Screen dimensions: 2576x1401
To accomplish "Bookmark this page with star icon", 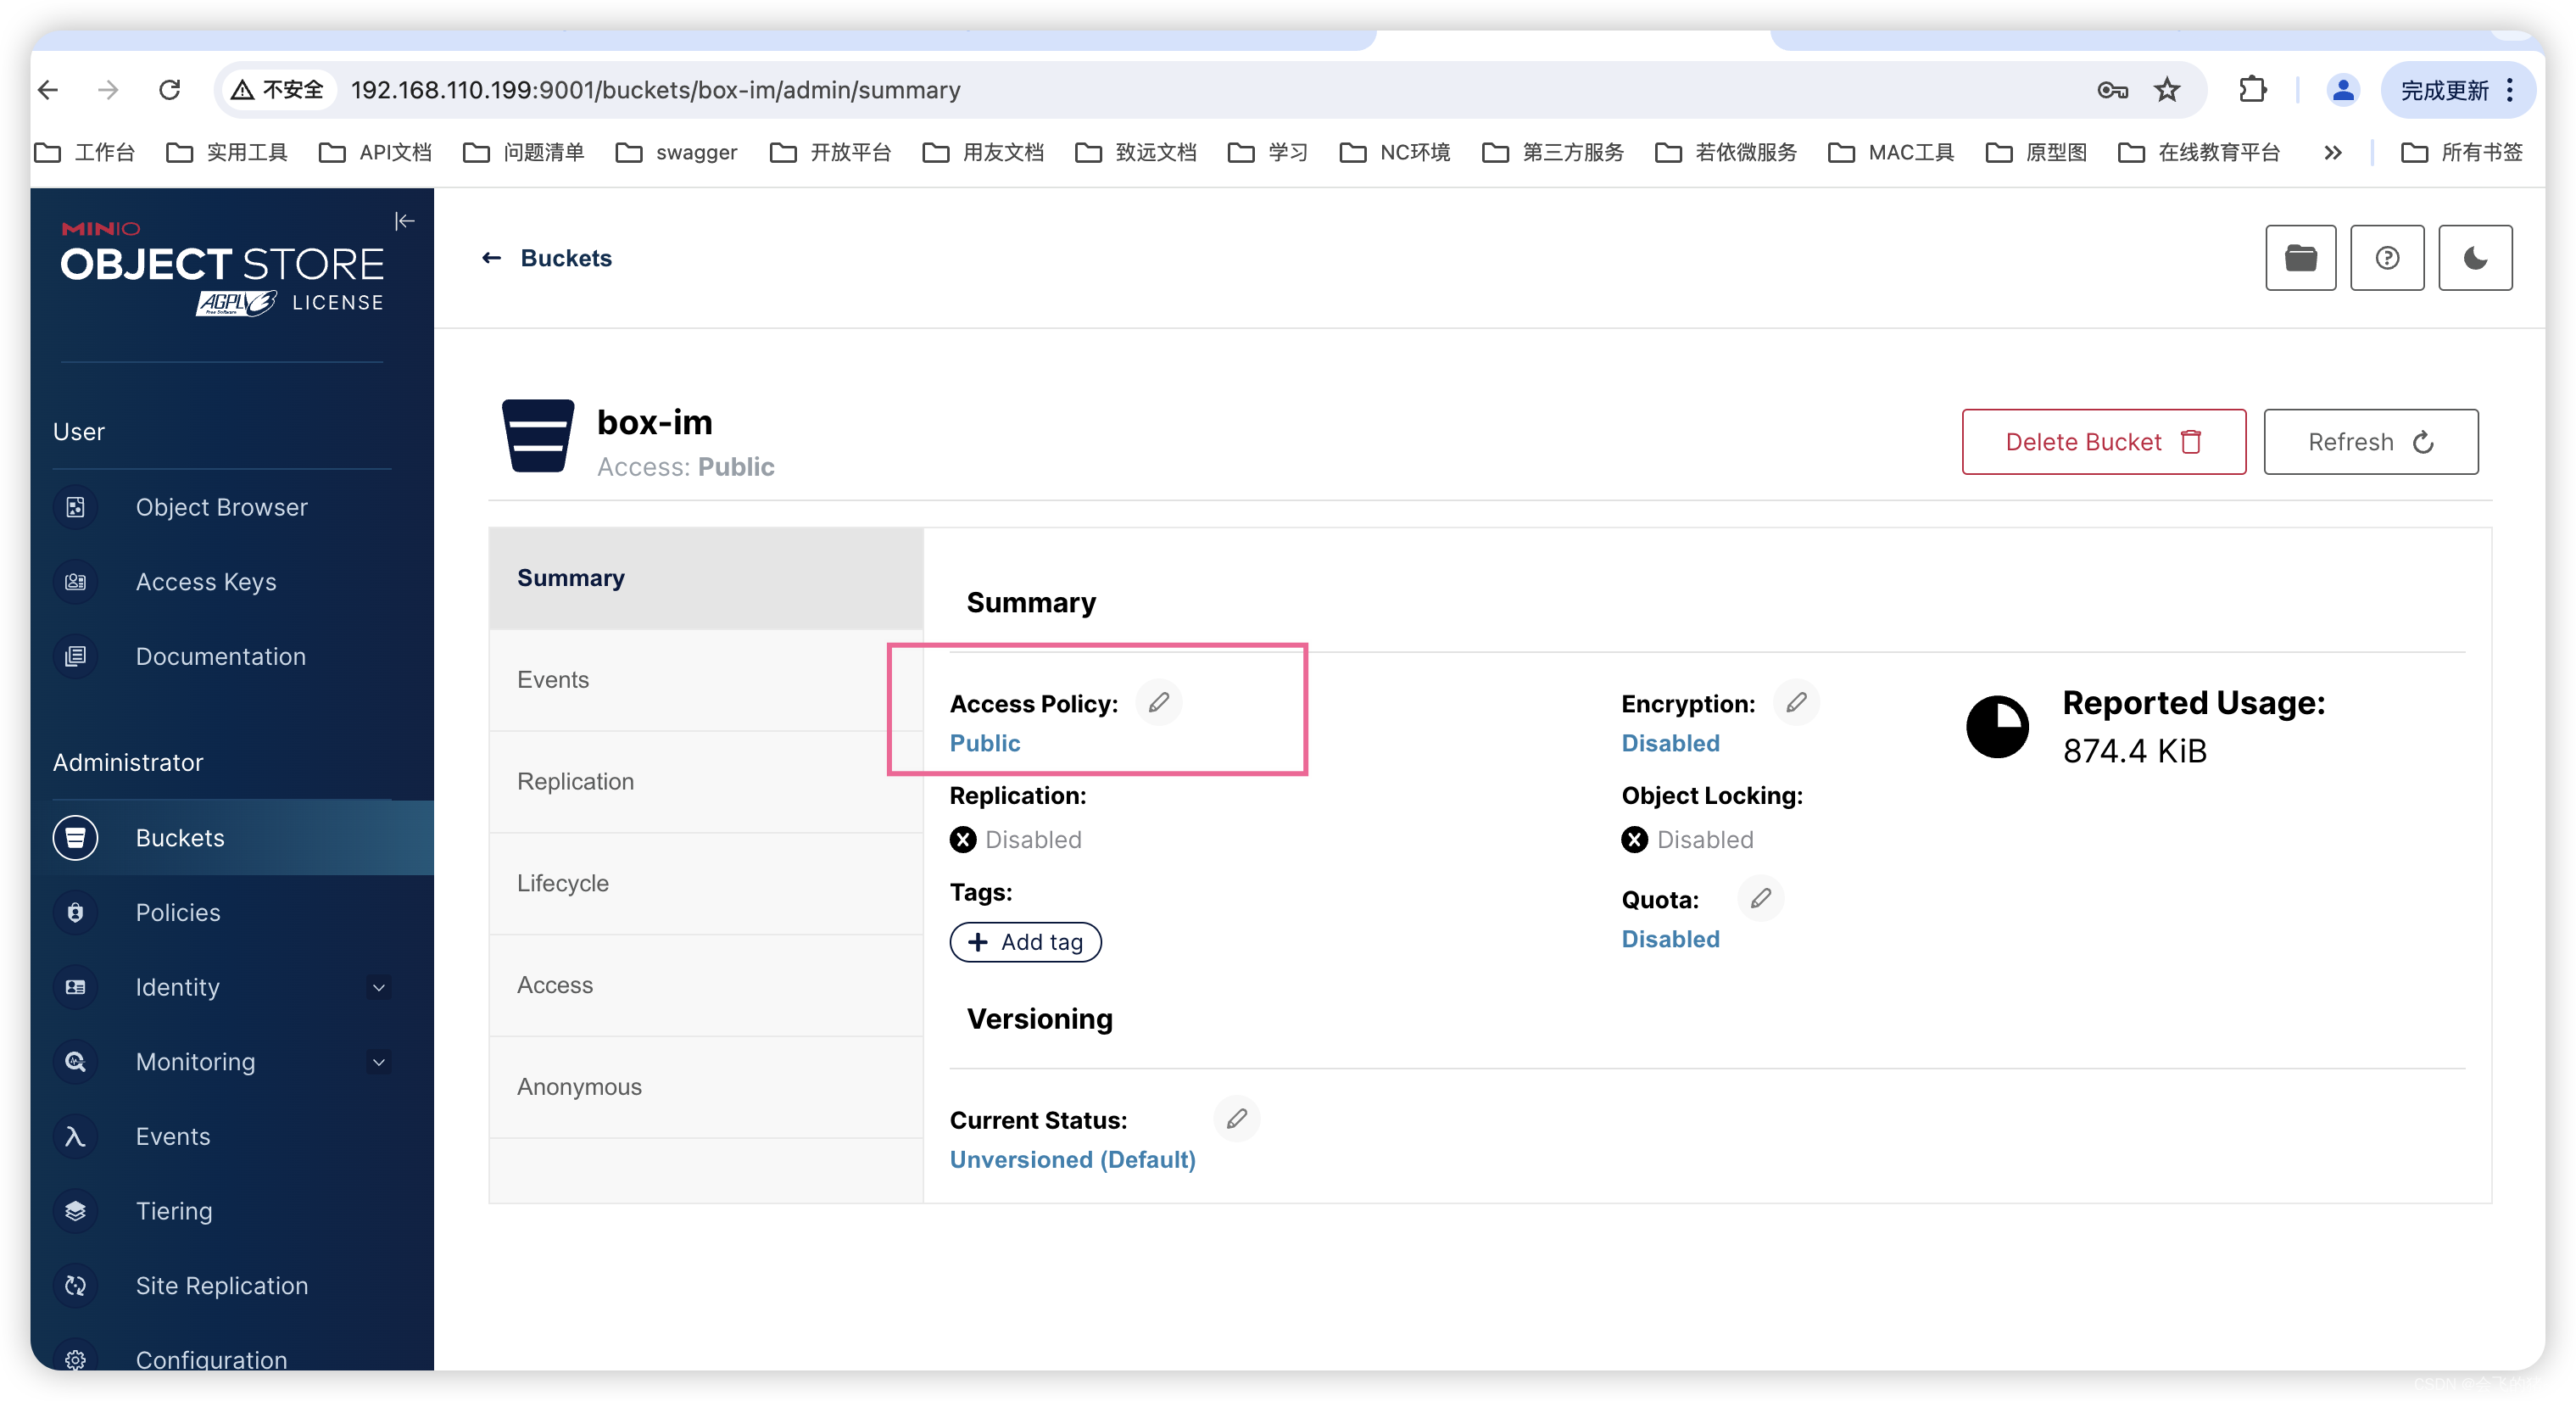I will 2166,90.
